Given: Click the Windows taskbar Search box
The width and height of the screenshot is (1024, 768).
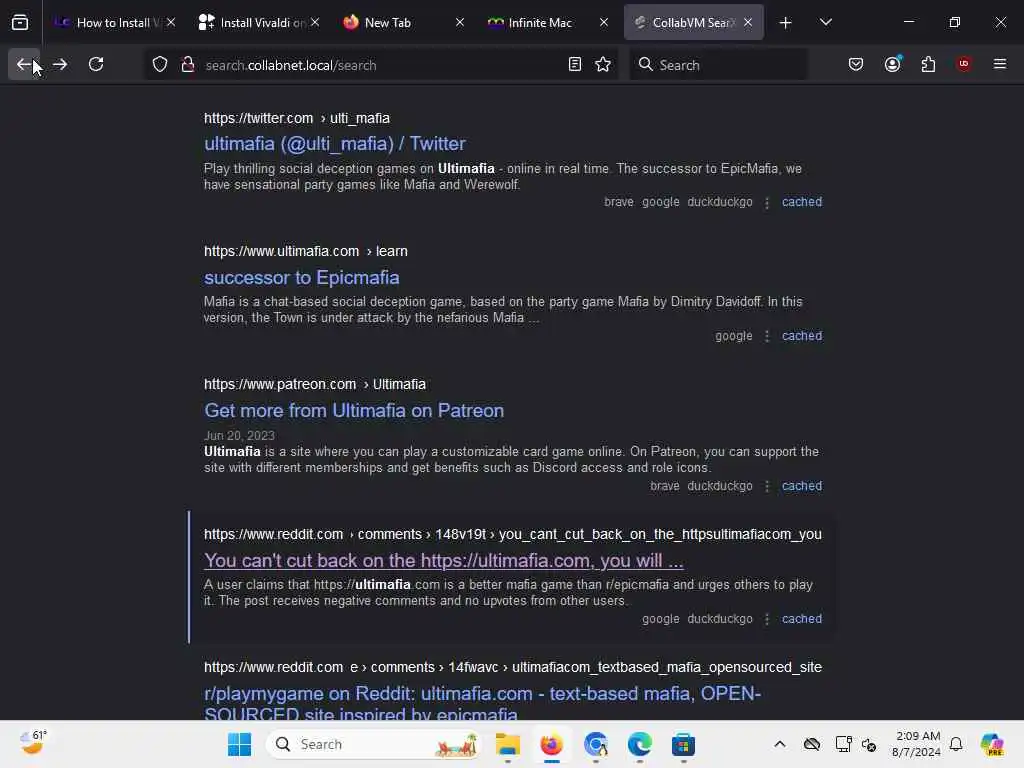Looking at the screenshot, I should point(373,744).
